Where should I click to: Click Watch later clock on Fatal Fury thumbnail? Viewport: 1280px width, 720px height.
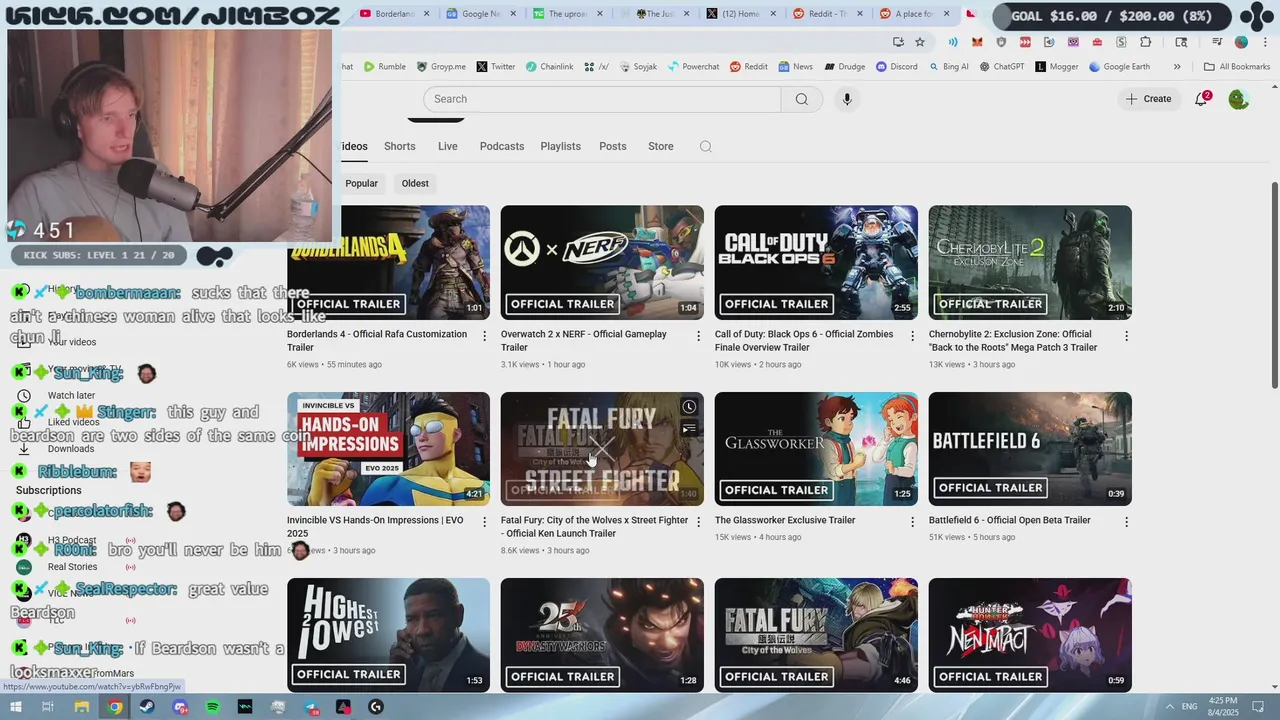coord(689,407)
